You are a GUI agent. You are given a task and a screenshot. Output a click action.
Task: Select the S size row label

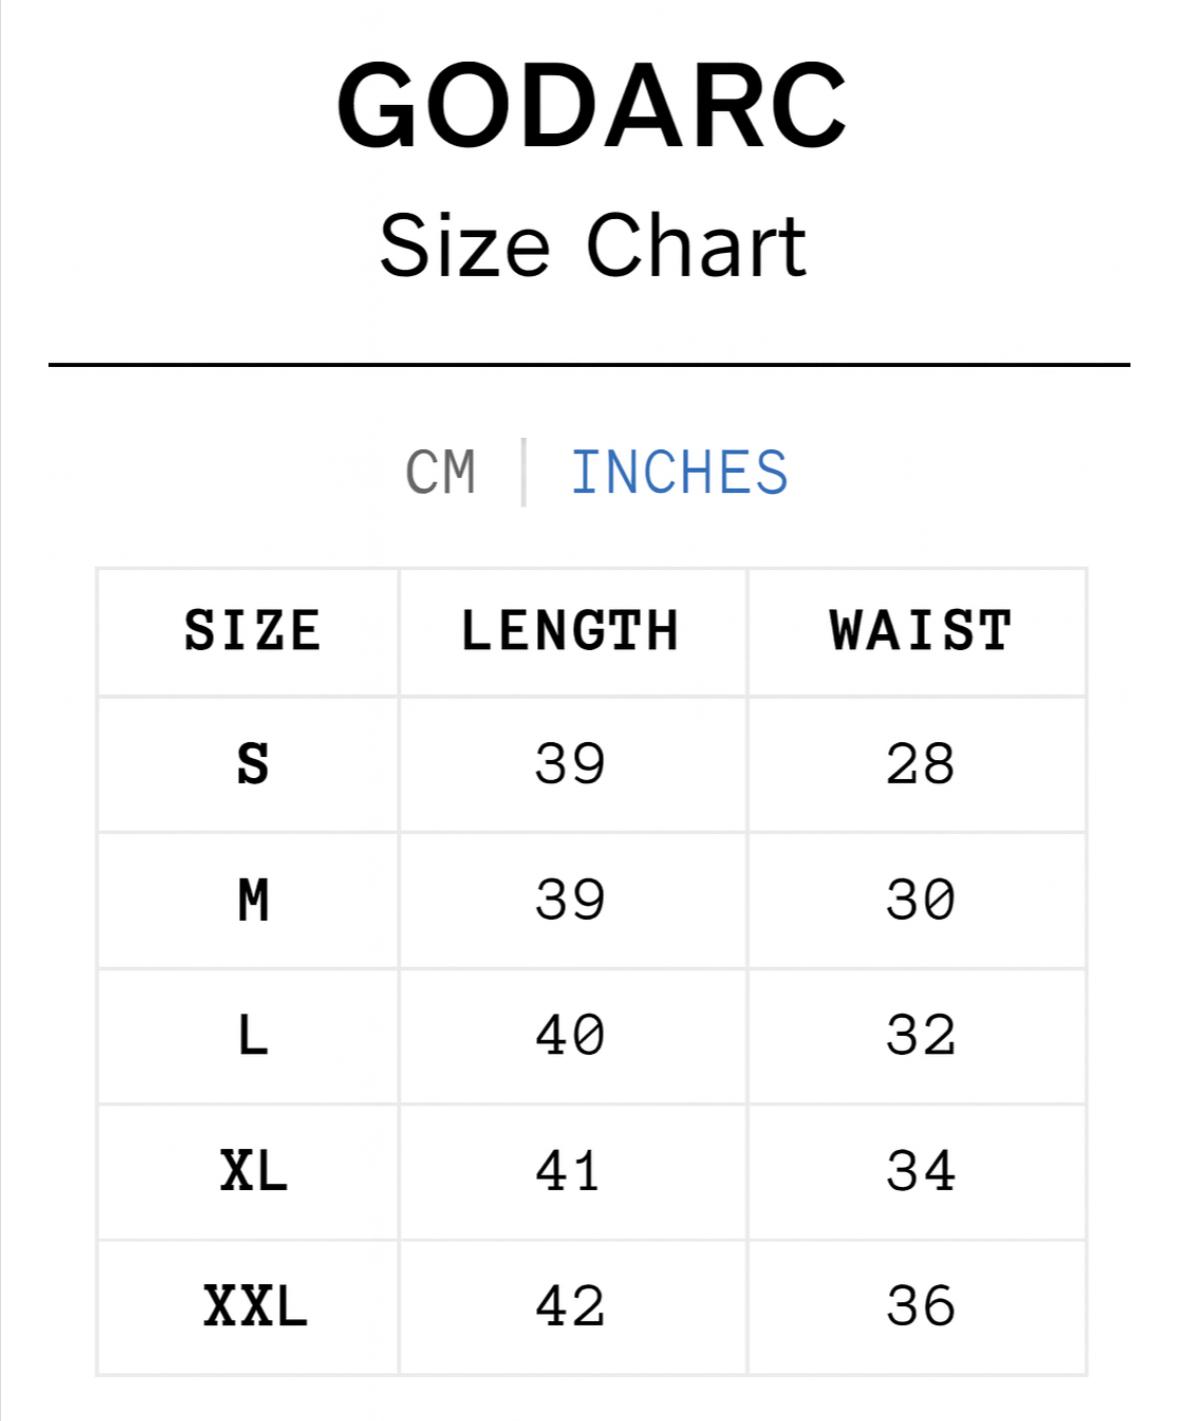coord(253,765)
